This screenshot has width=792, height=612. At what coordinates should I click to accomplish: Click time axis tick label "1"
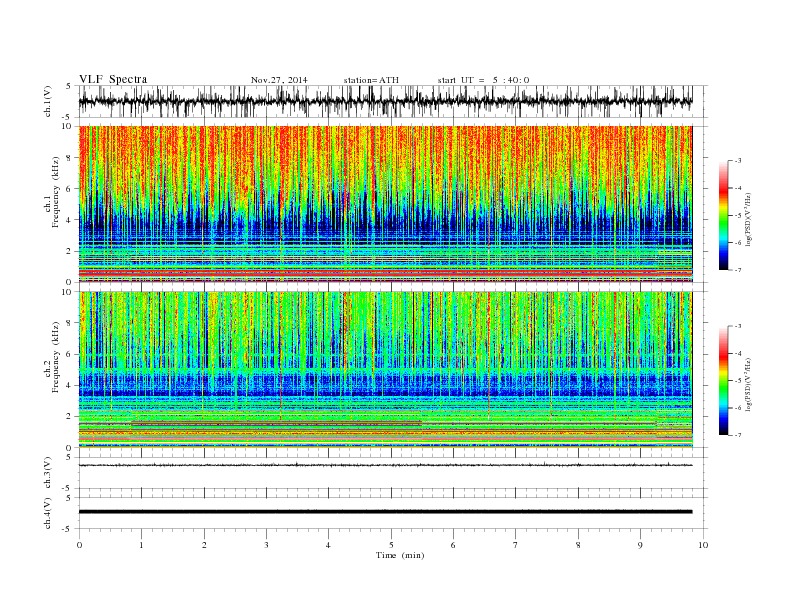[x=141, y=545]
